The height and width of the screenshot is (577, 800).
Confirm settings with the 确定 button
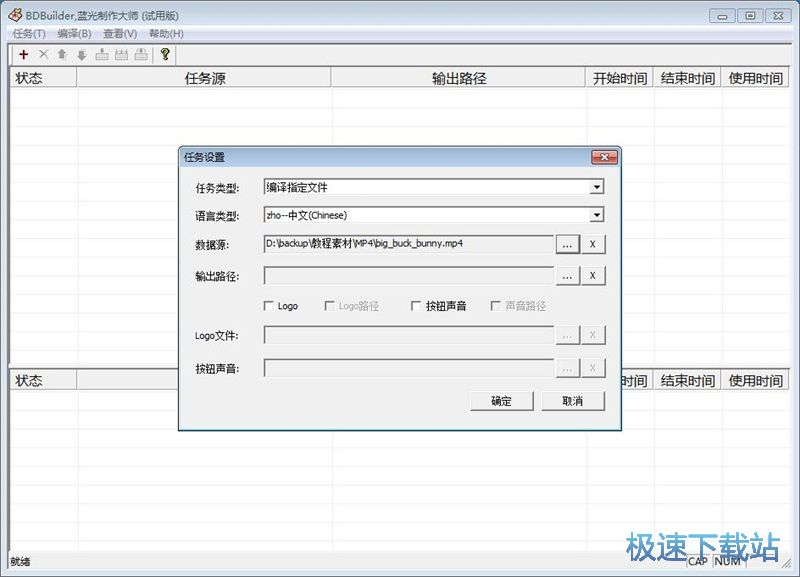502,401
